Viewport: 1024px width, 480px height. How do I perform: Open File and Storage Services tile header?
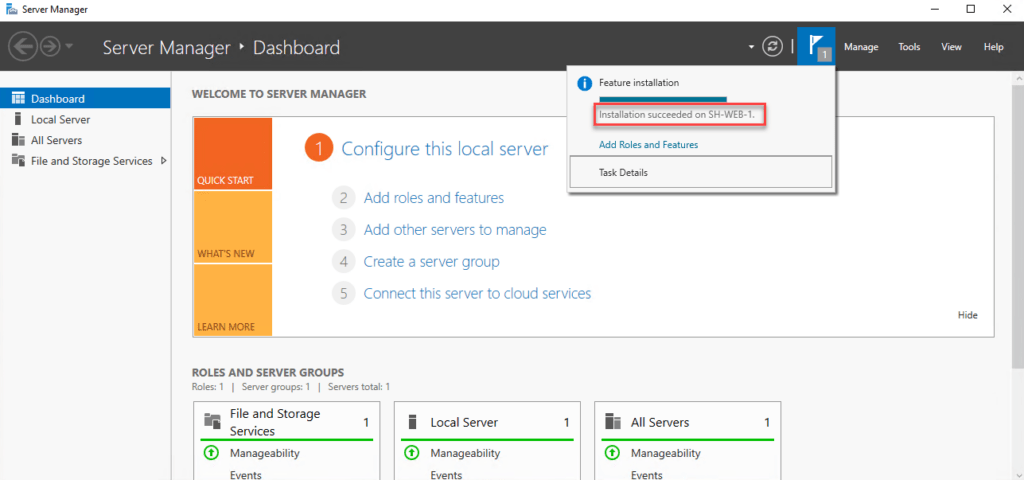(287, 422)
